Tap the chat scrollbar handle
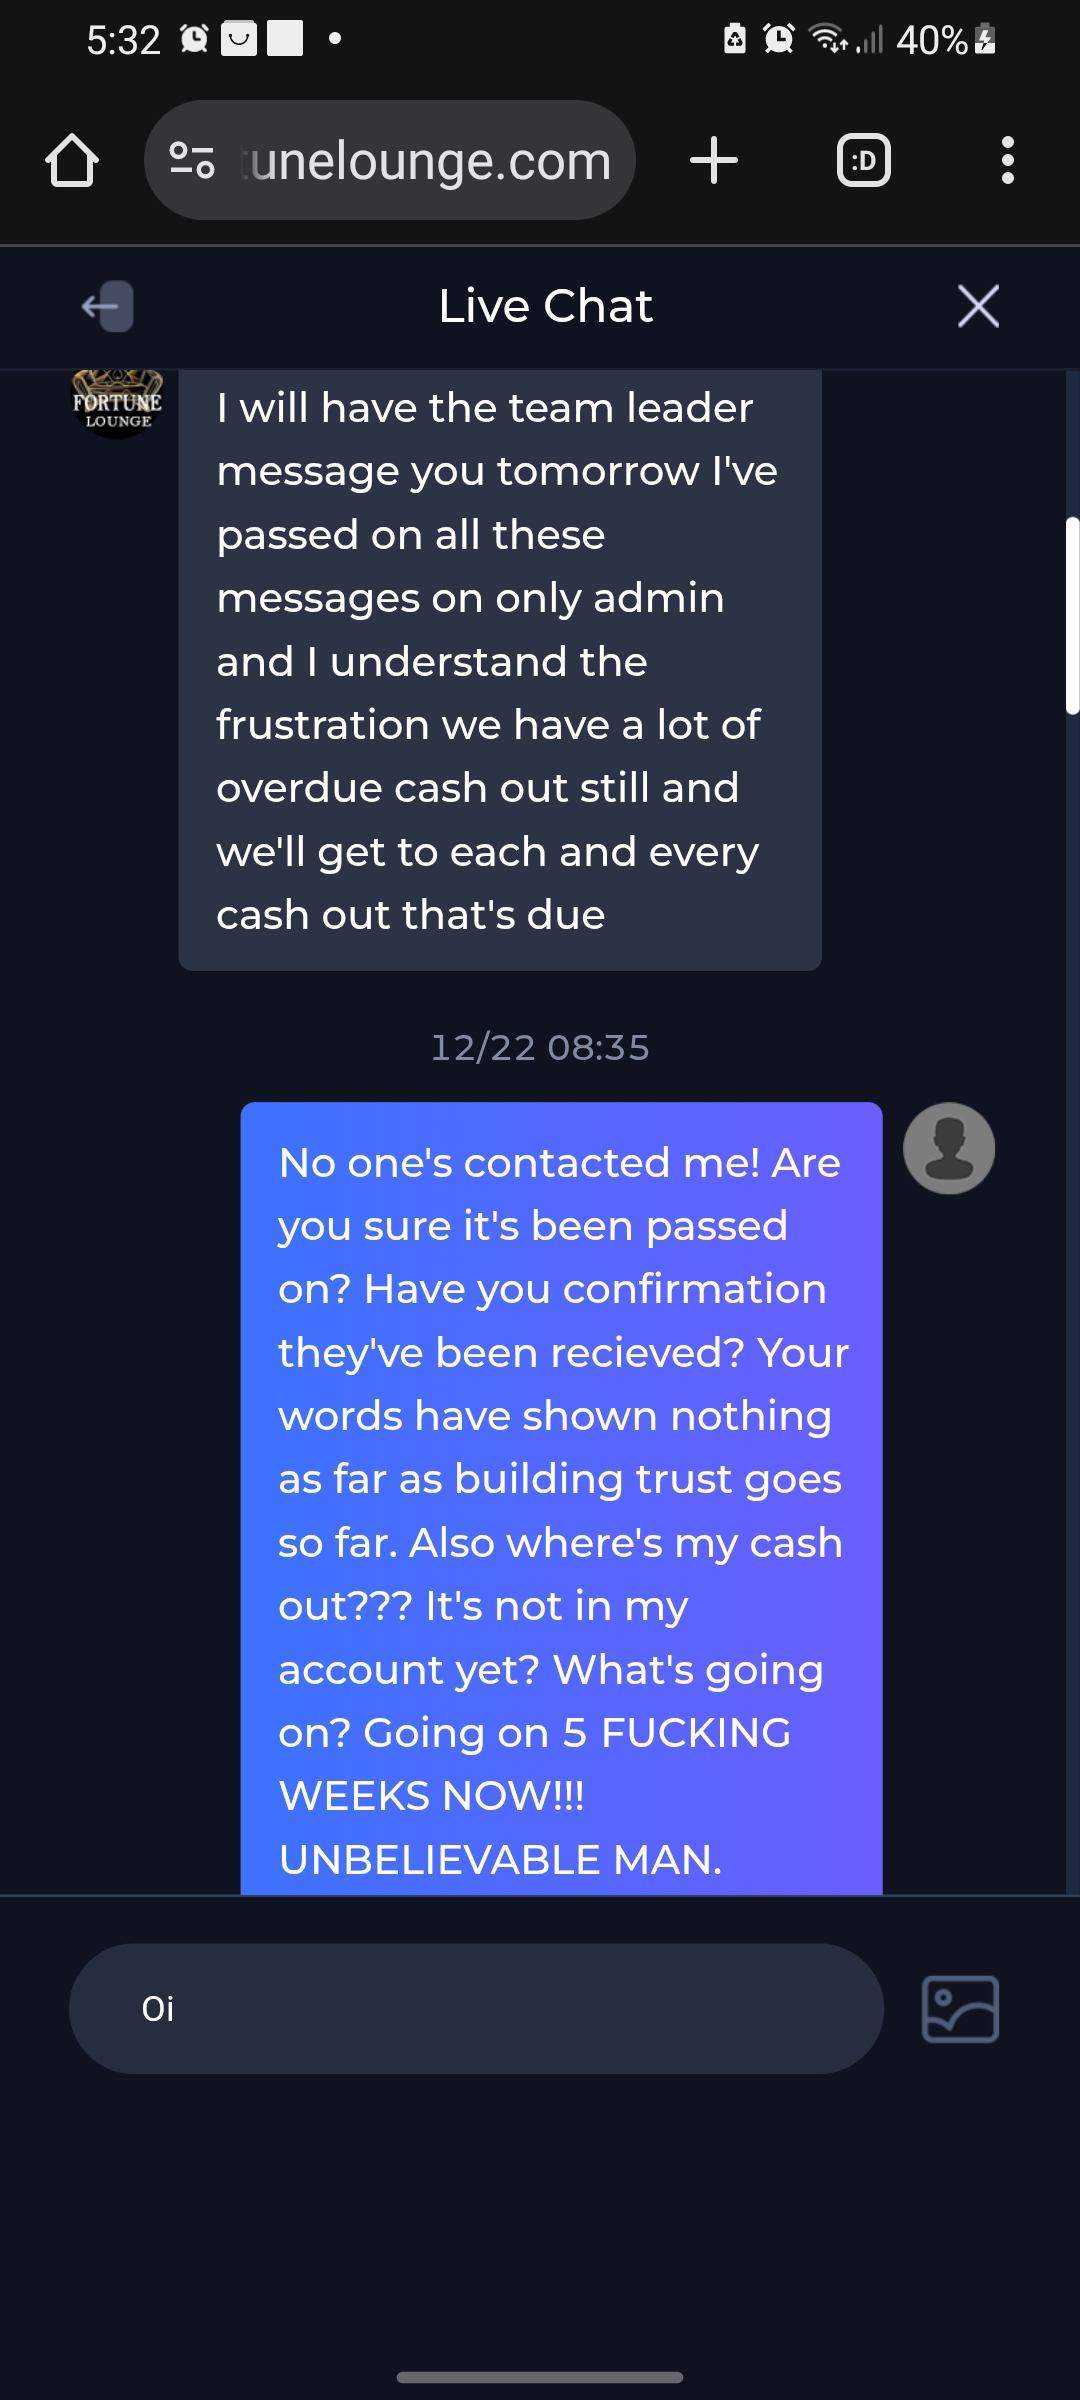 point(1072,615)
